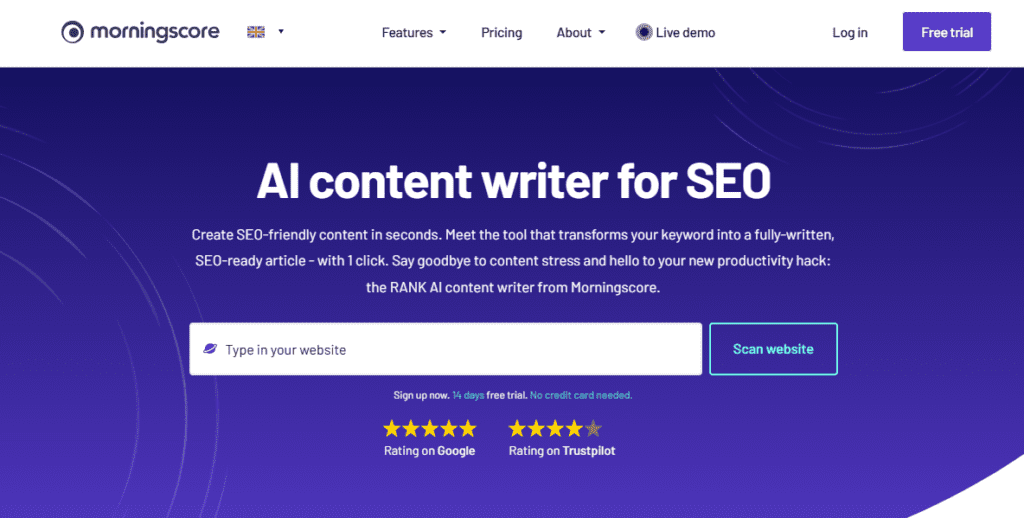Open the language selector dropdown arrow
The image size is (1024, 518).
281,32
